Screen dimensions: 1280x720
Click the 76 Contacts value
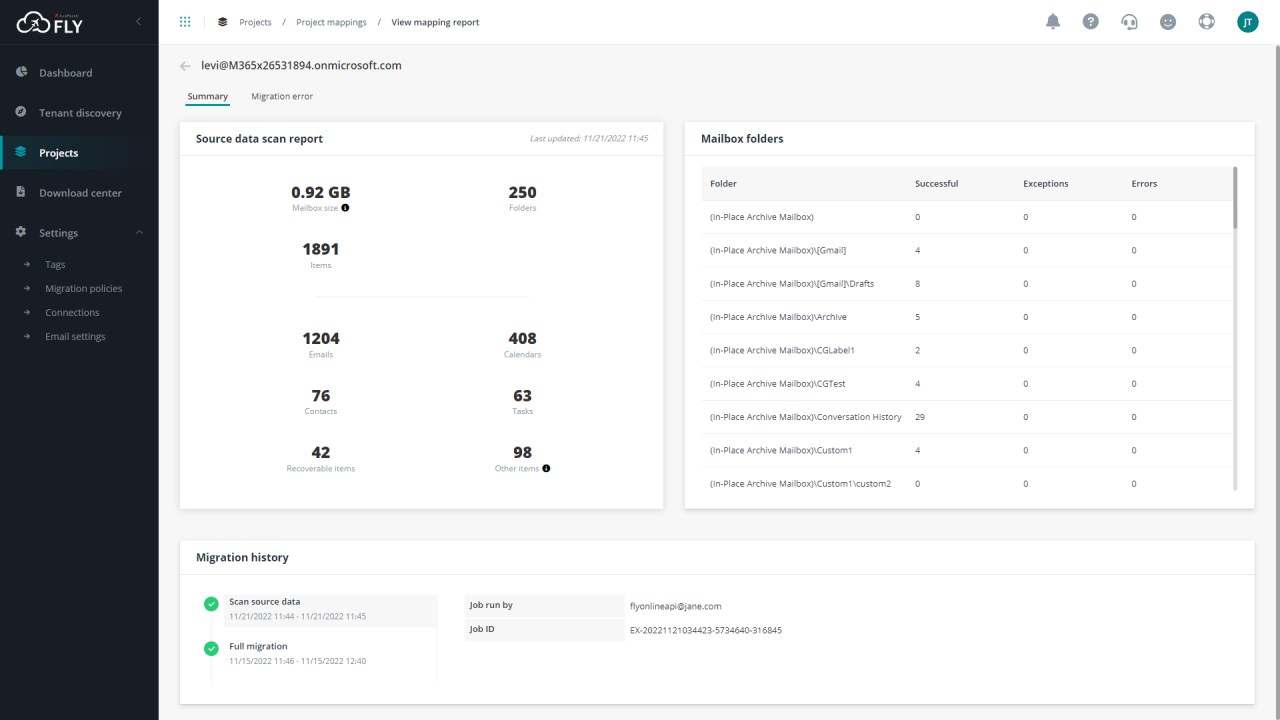pyautogui.click(x=320, y=396)
